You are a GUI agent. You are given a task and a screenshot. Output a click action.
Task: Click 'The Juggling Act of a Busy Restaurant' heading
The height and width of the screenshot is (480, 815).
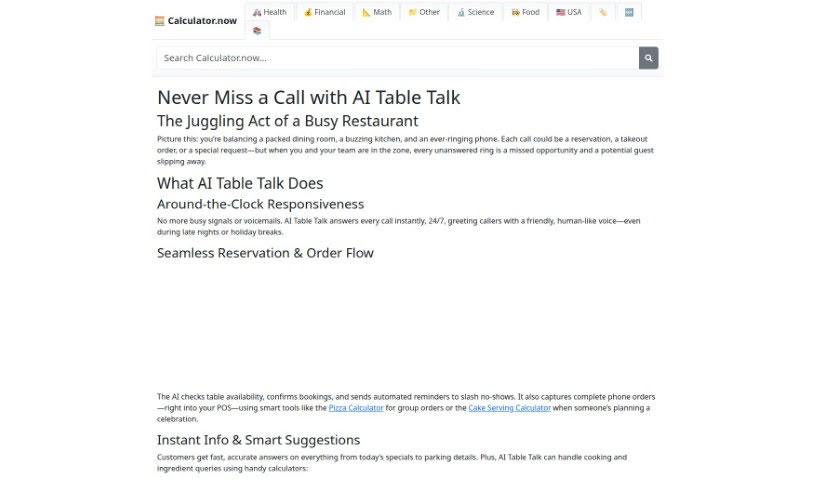(x=287, y=121)
